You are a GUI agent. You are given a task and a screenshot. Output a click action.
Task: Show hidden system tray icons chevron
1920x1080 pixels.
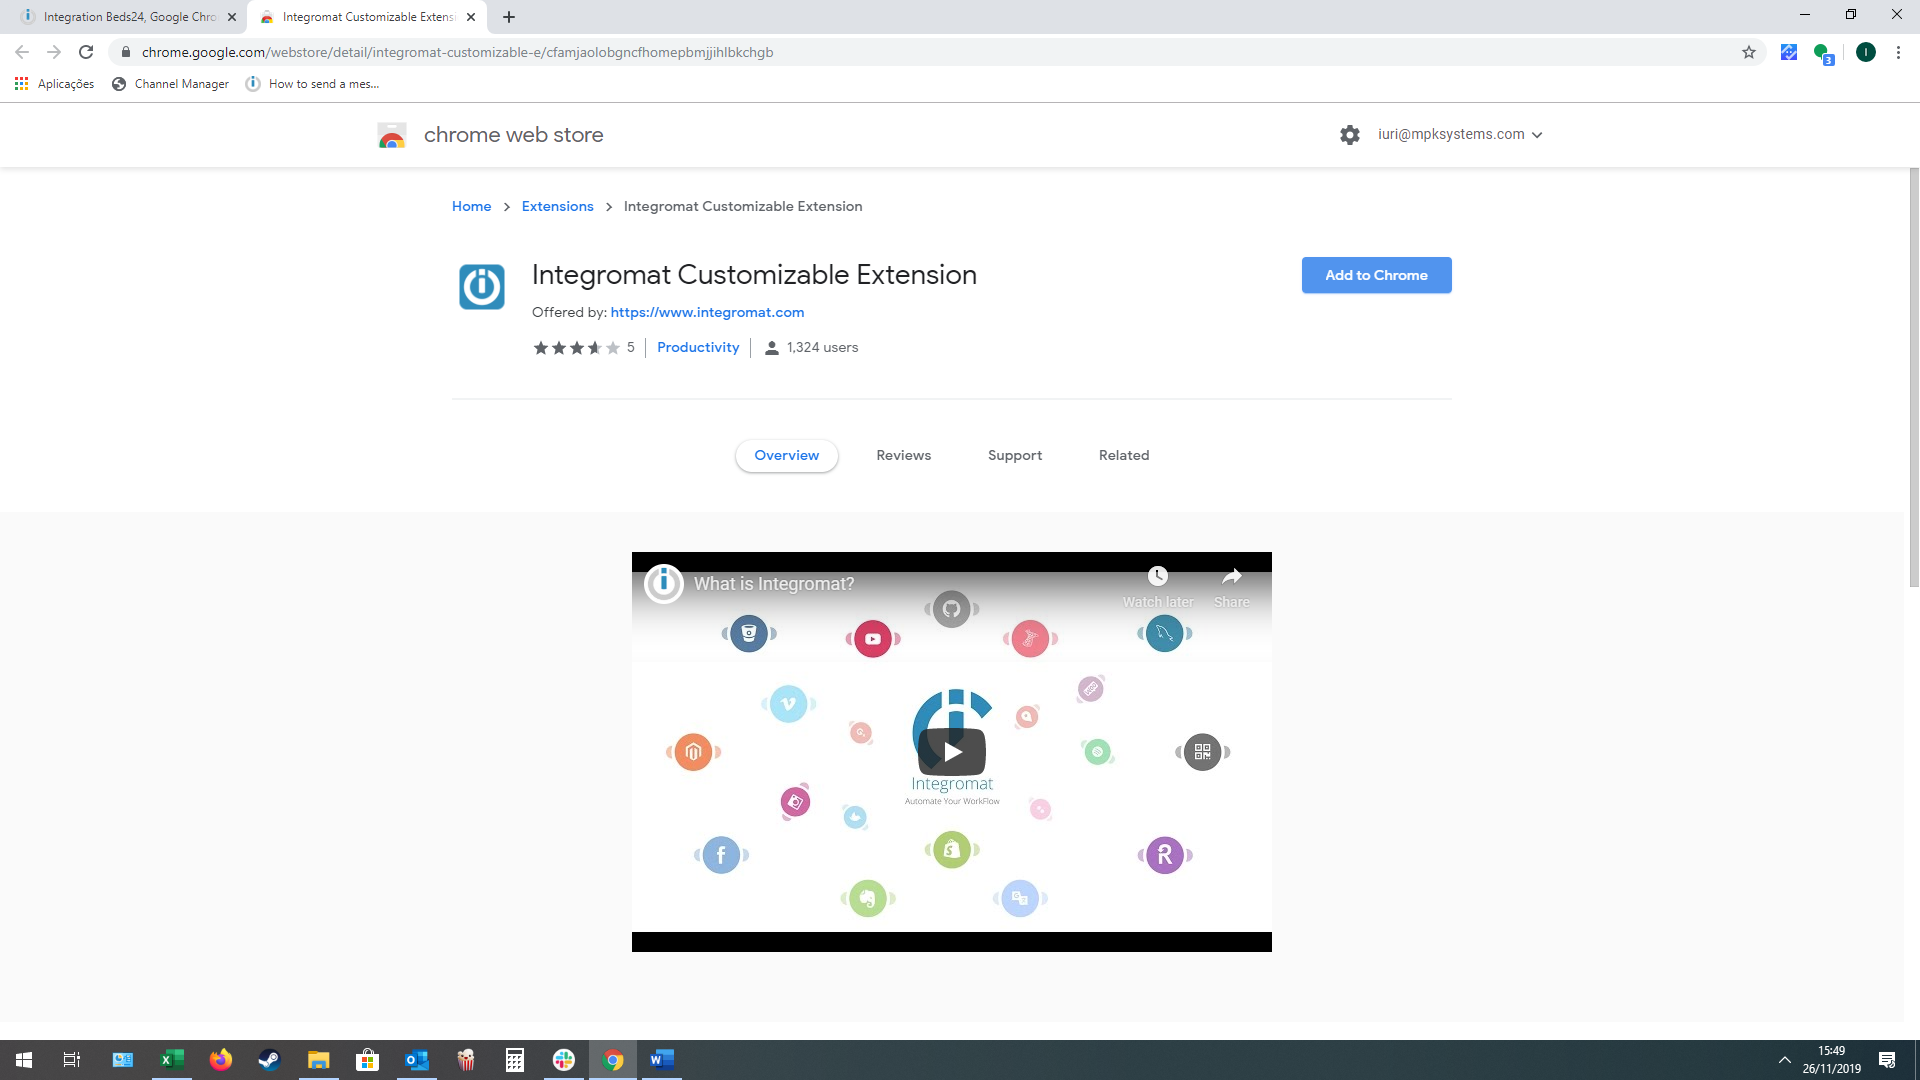1784,1060
